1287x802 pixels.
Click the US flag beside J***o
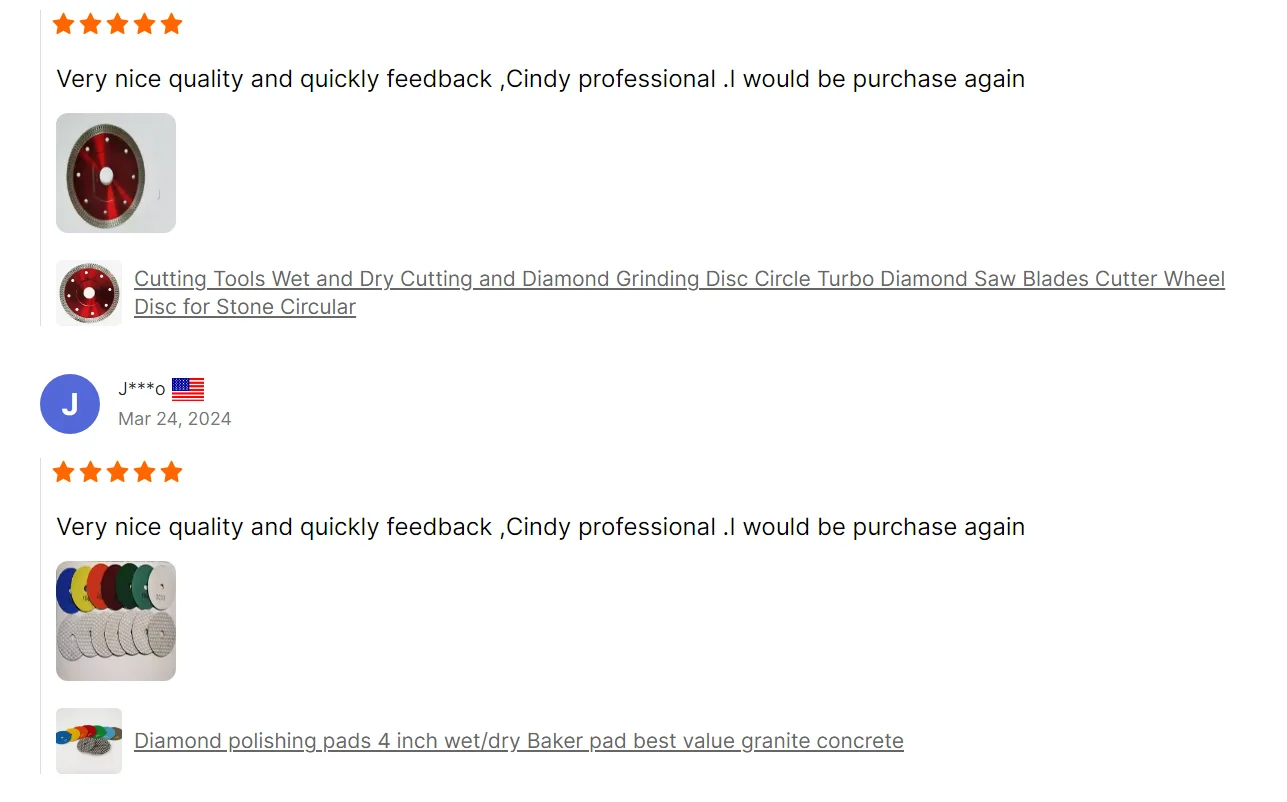[188, 389]
